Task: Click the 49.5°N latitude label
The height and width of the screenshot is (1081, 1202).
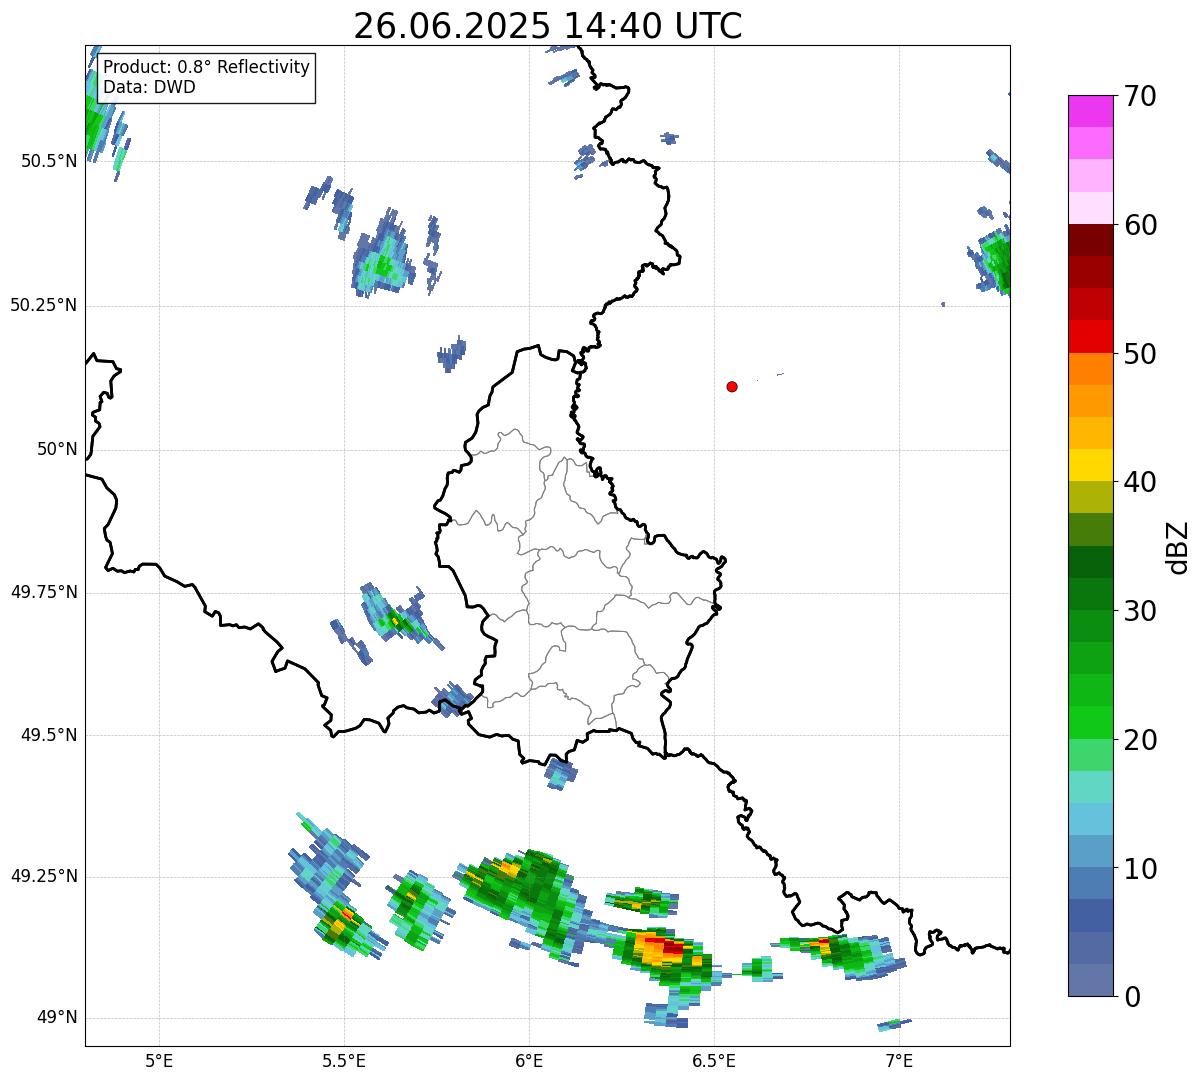Action: pos(49,735)
